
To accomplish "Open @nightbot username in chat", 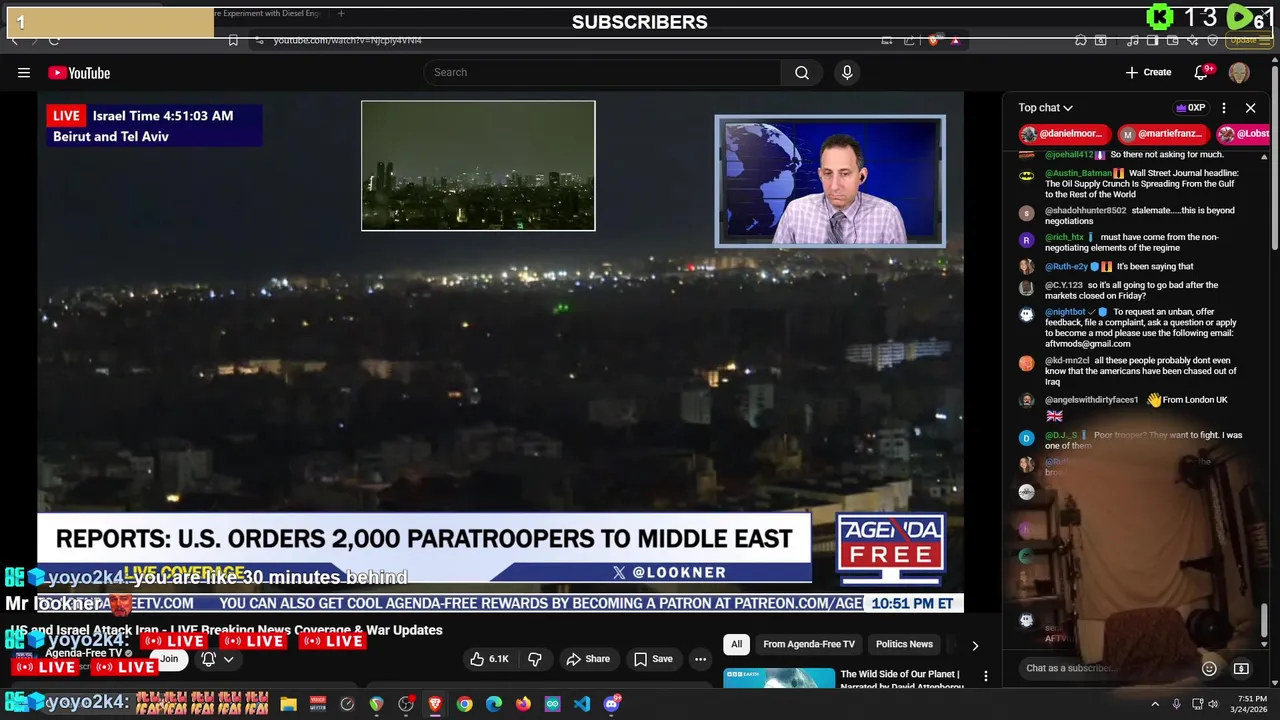I will coord(1065,312).
